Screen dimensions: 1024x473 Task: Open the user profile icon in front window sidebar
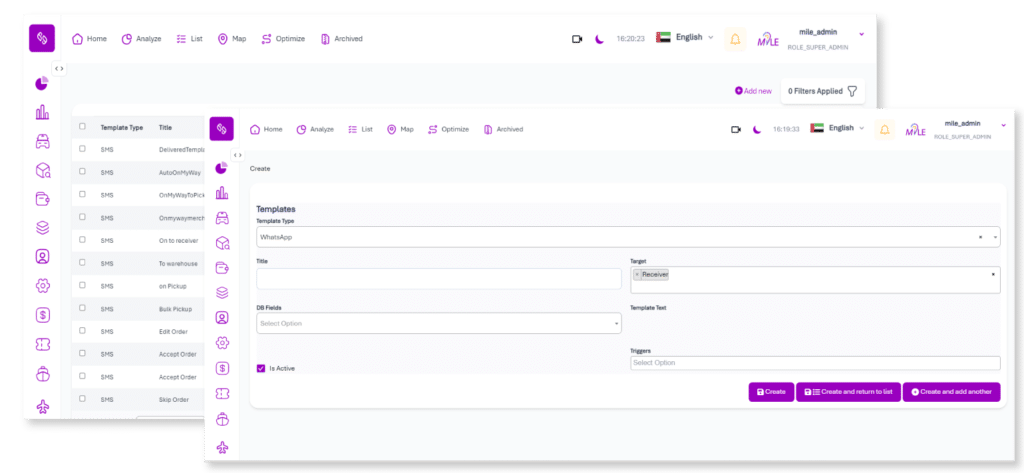222,318
